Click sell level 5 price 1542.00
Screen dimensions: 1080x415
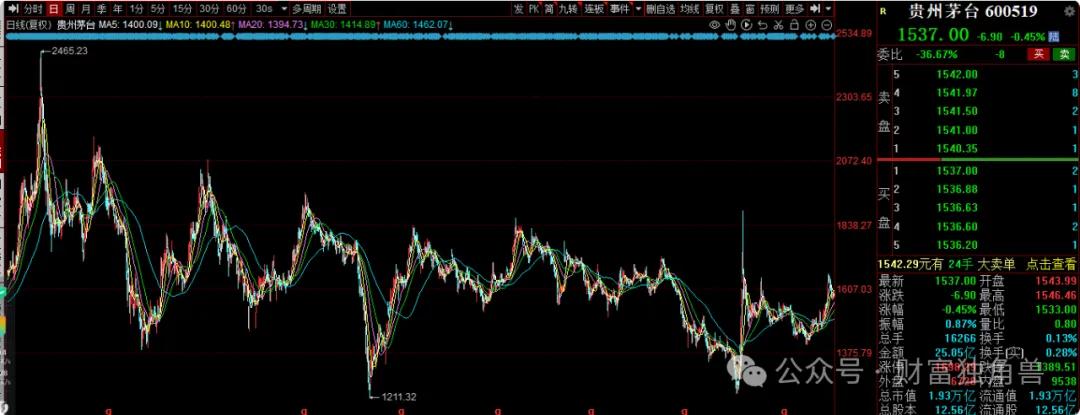957,74
